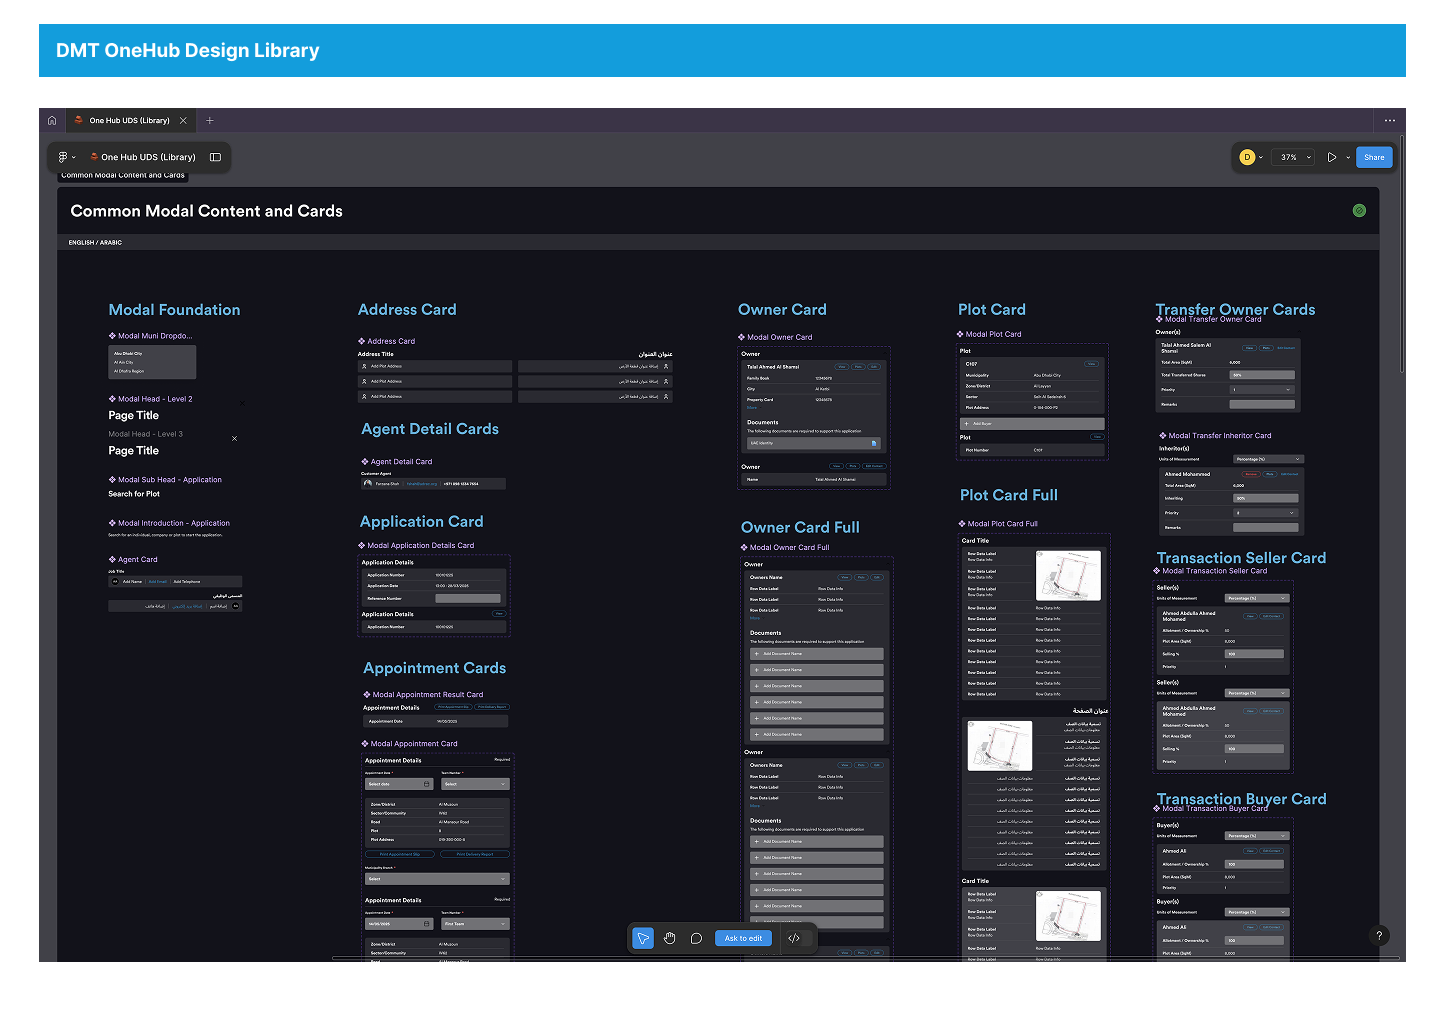Open the Figma main menu logo
Image resolution: width=1440 pixels, height=1024 pixels.
[64, 157]
